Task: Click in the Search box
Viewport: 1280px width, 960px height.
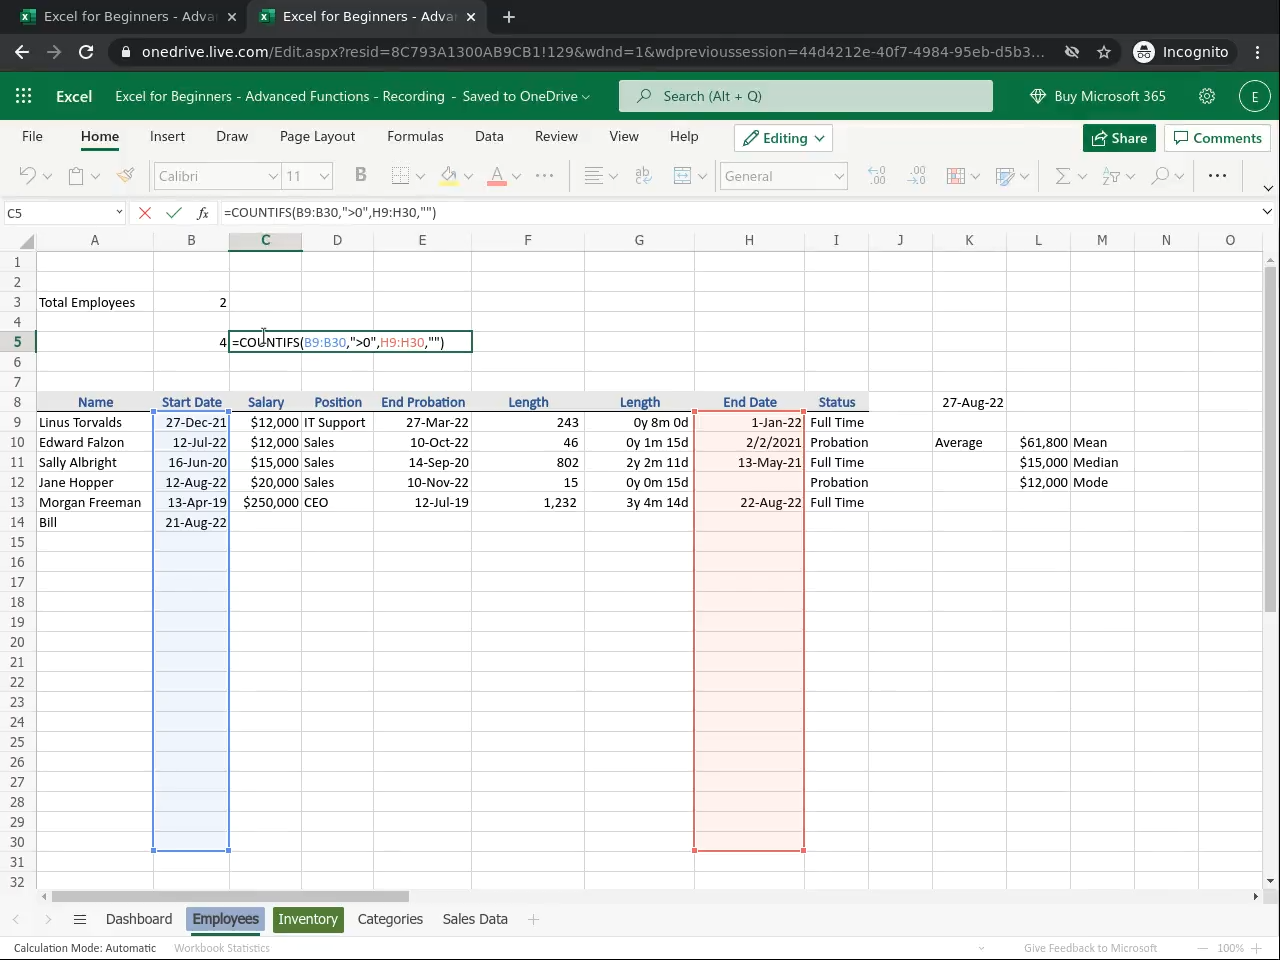Action: [x=806, y=96]
